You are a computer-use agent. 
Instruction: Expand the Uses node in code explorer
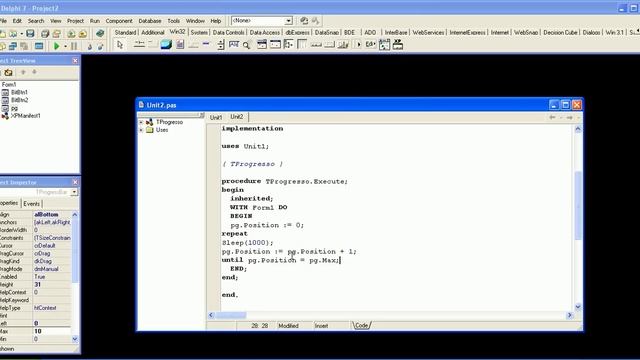pyautogui.click(x=141, y=130)
